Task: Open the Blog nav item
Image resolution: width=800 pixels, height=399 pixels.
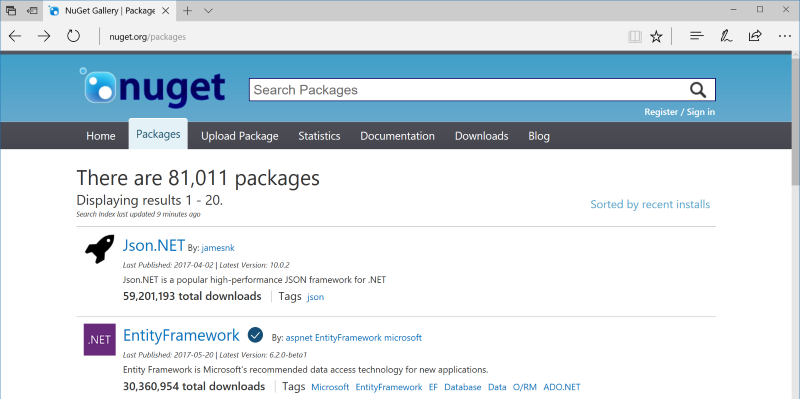Action: point(539,136)
